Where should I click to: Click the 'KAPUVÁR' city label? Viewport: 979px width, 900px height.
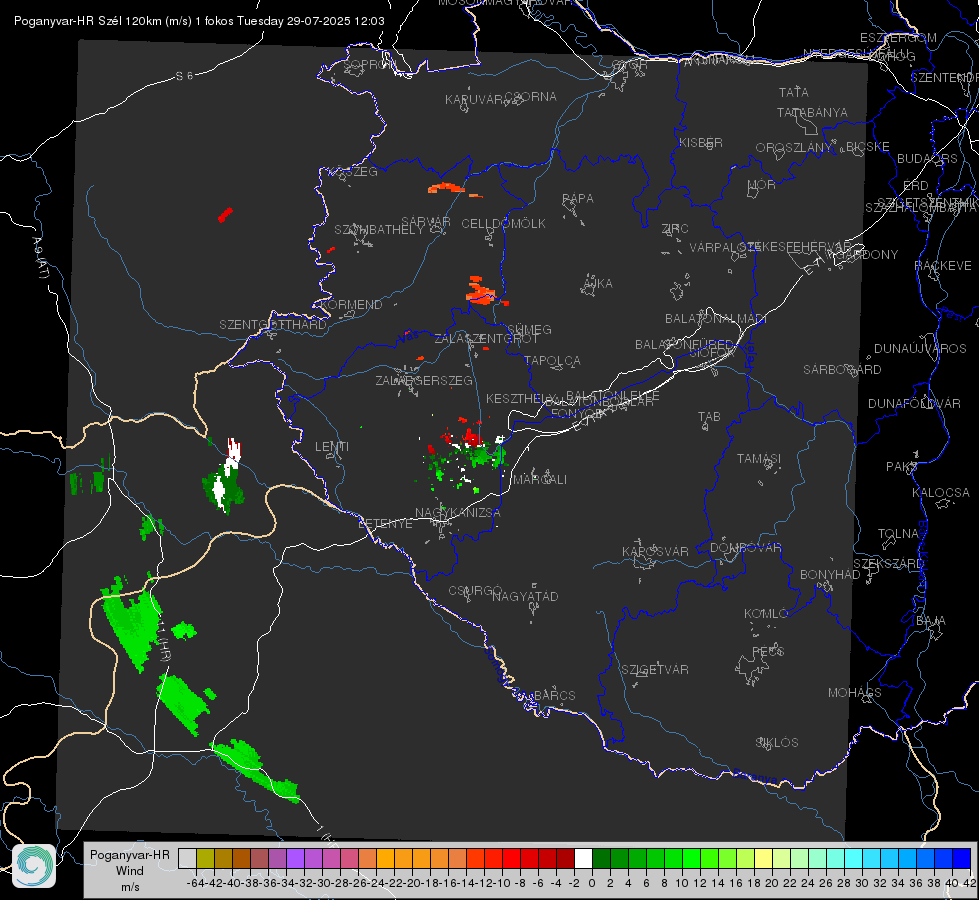click(x=475, y=100)
